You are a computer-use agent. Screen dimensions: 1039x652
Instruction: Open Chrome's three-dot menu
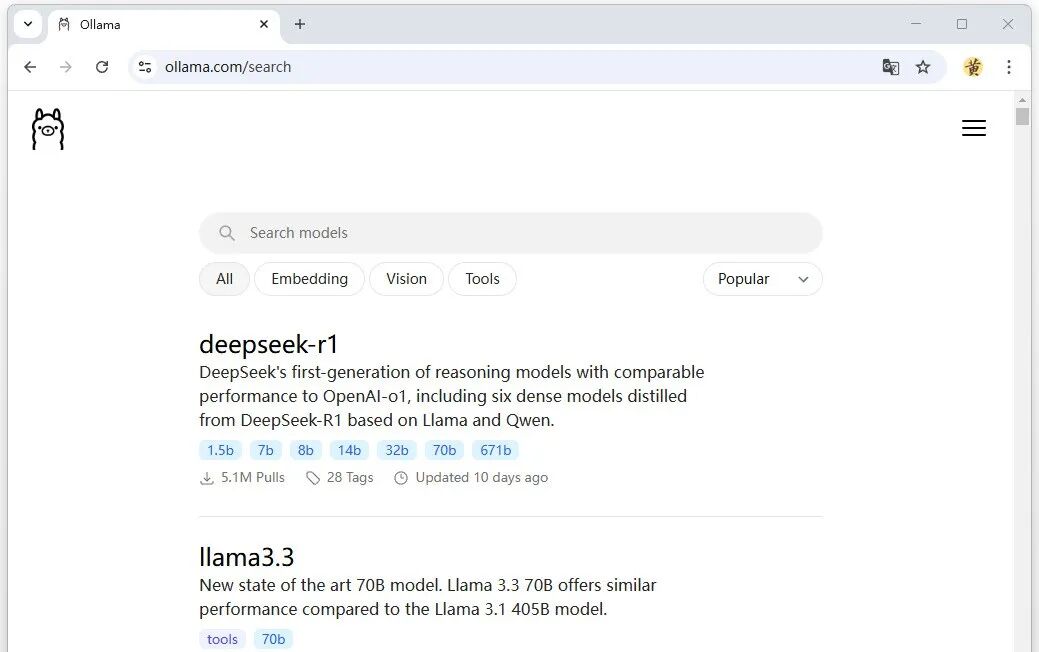1009,67
